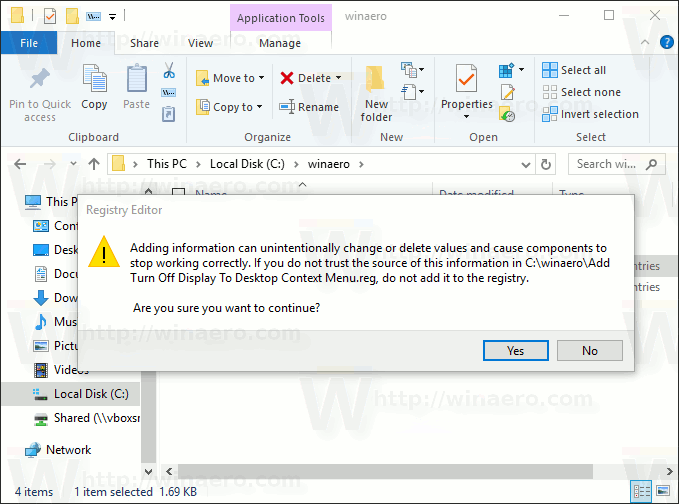Click the History icon in Open group
Screen dimensions: 679x504
point(507,114)
